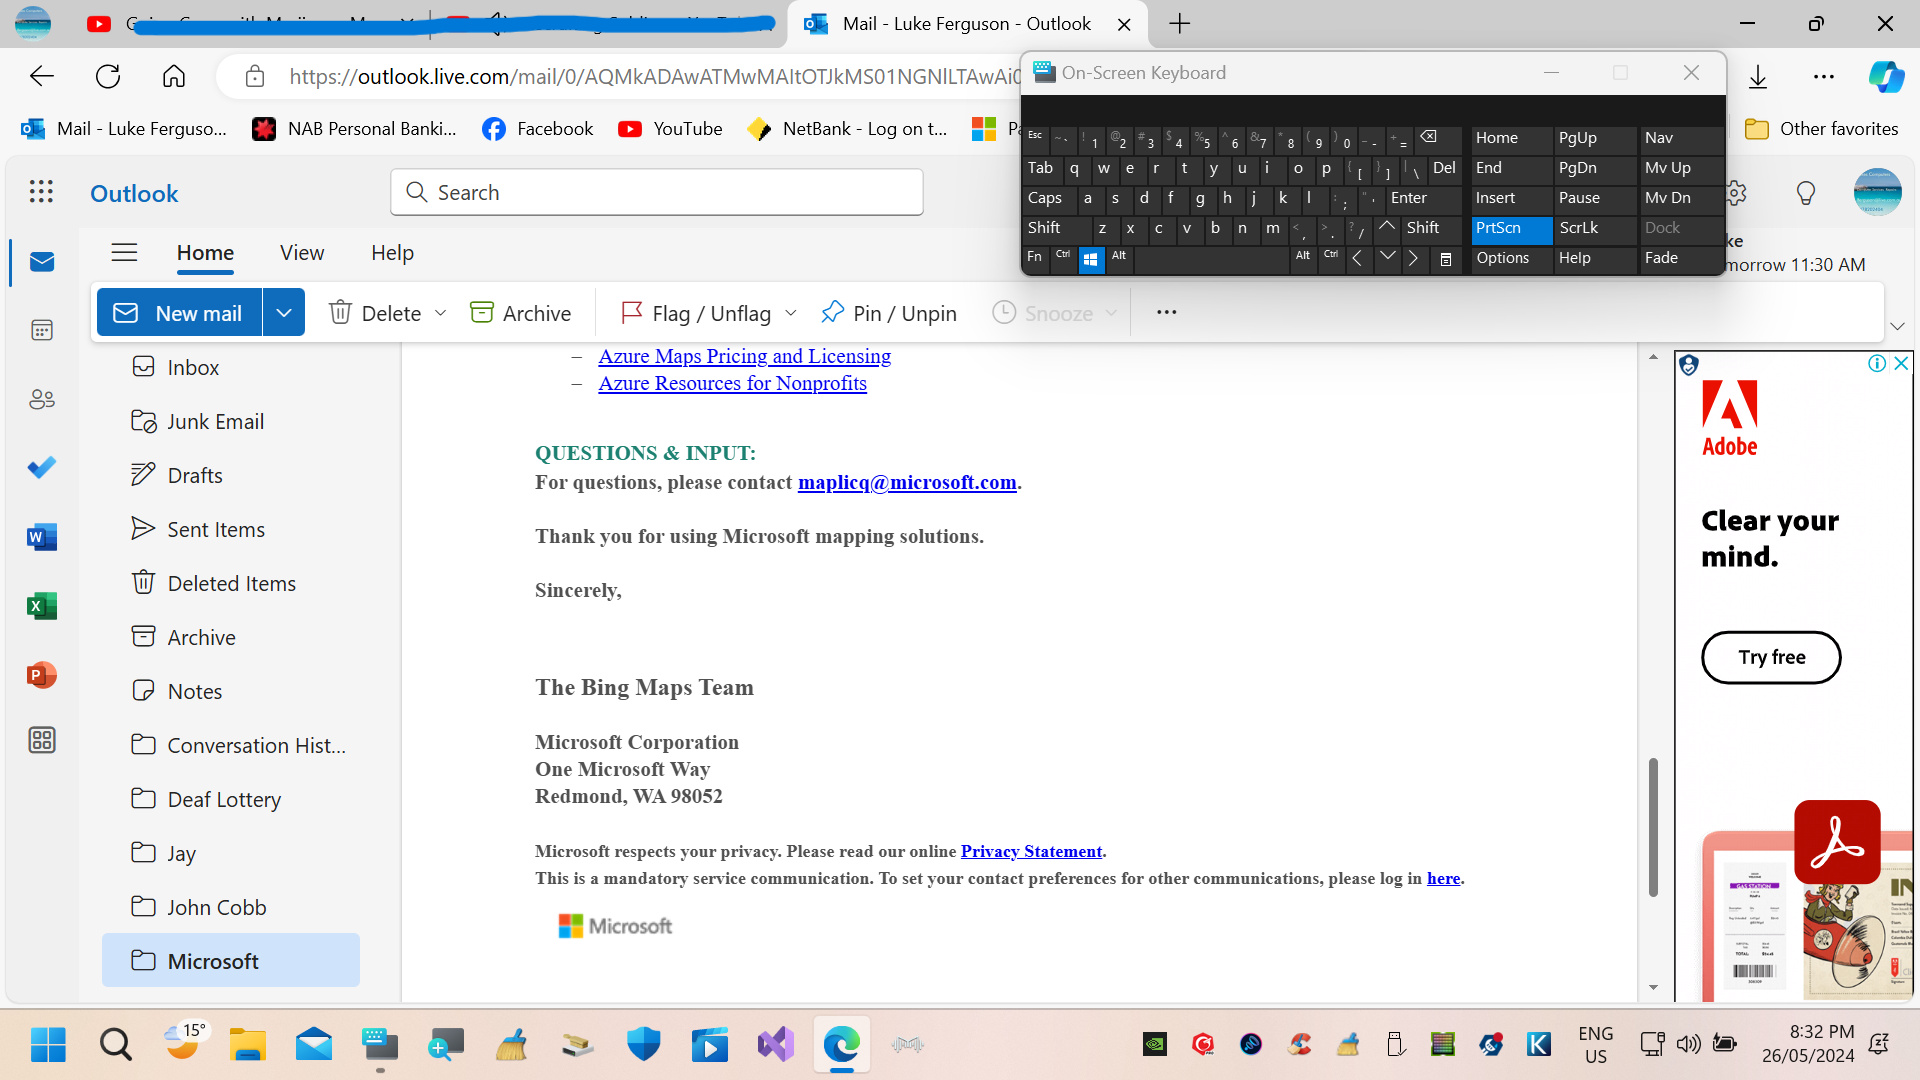The image size is (1920, 1080).
Task: Open Visual Studio from the taskbar
Action: 776,1045
